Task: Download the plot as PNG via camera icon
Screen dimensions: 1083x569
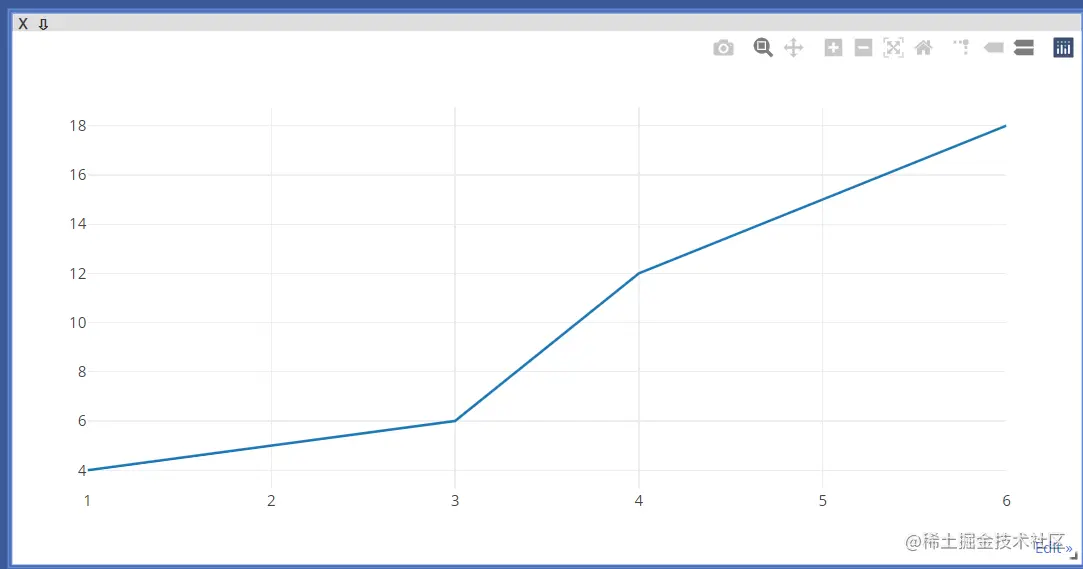Action: [x=723, y=48]
